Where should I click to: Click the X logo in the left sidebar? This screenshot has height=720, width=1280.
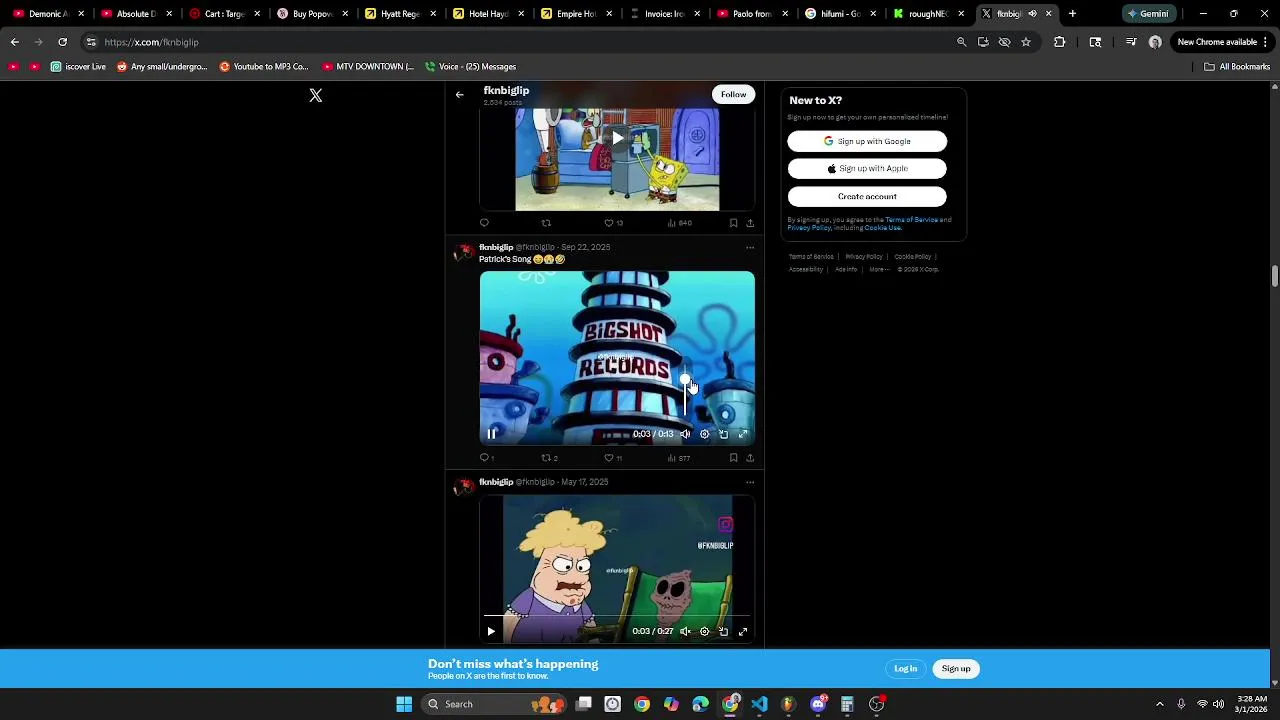316,95
